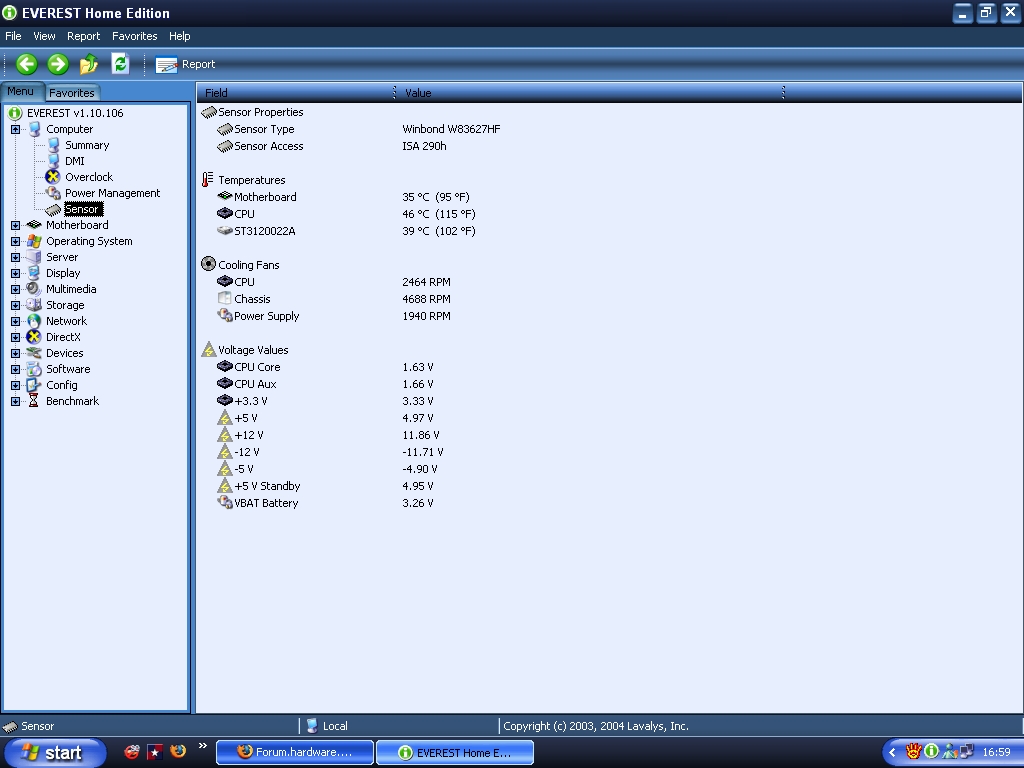
Task: Open the Report menu in menu bar
Action: [84, 36]
